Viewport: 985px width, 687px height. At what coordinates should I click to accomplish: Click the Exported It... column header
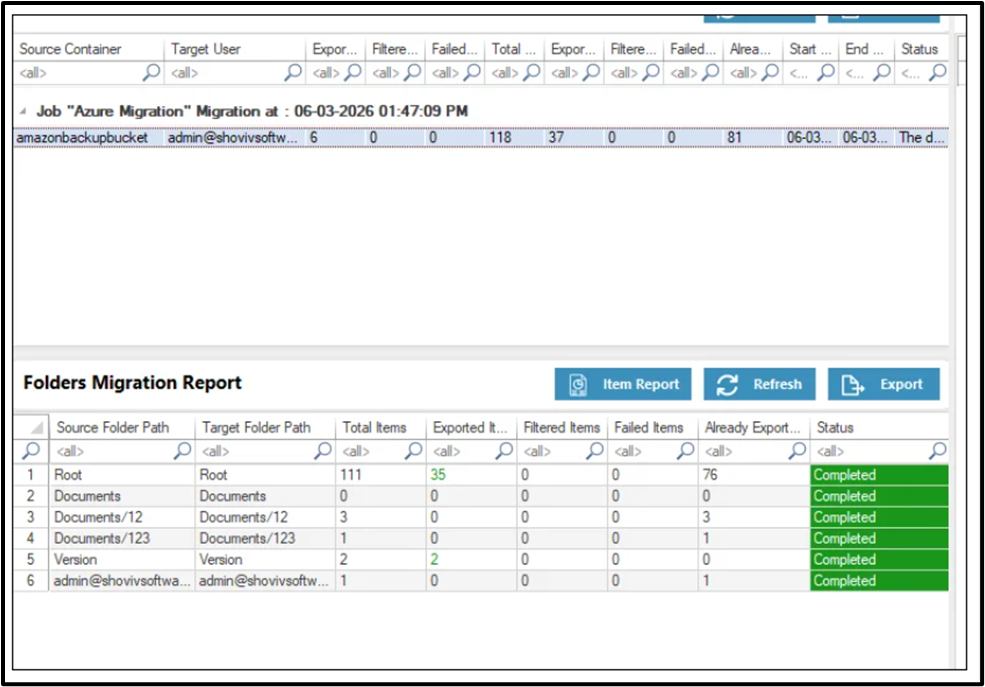[471, 428]
